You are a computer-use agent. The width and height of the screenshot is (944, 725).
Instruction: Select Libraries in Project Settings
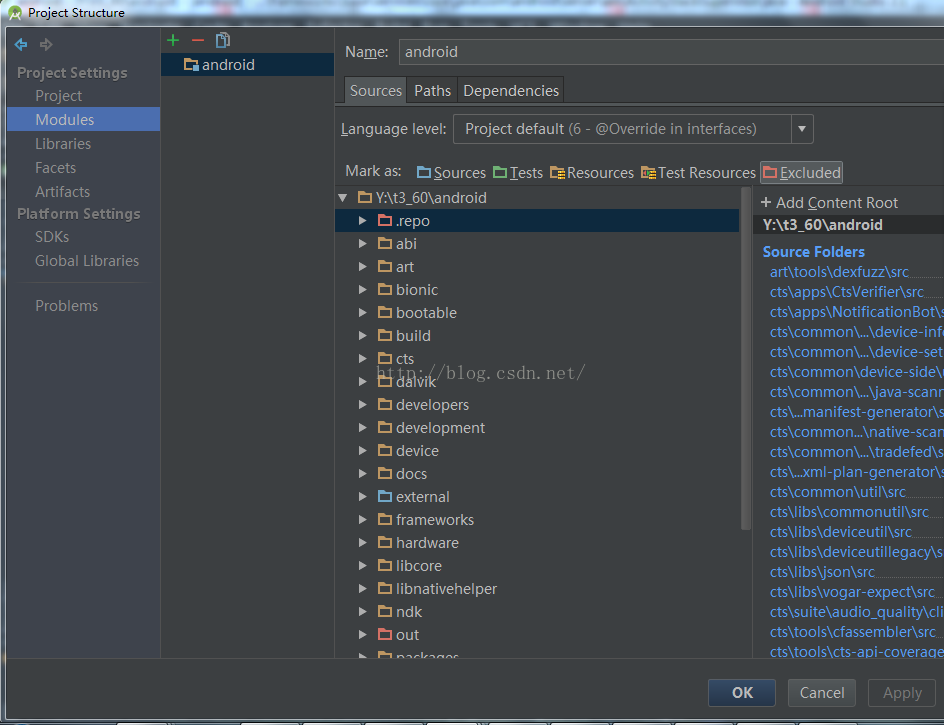pos(63,144)
